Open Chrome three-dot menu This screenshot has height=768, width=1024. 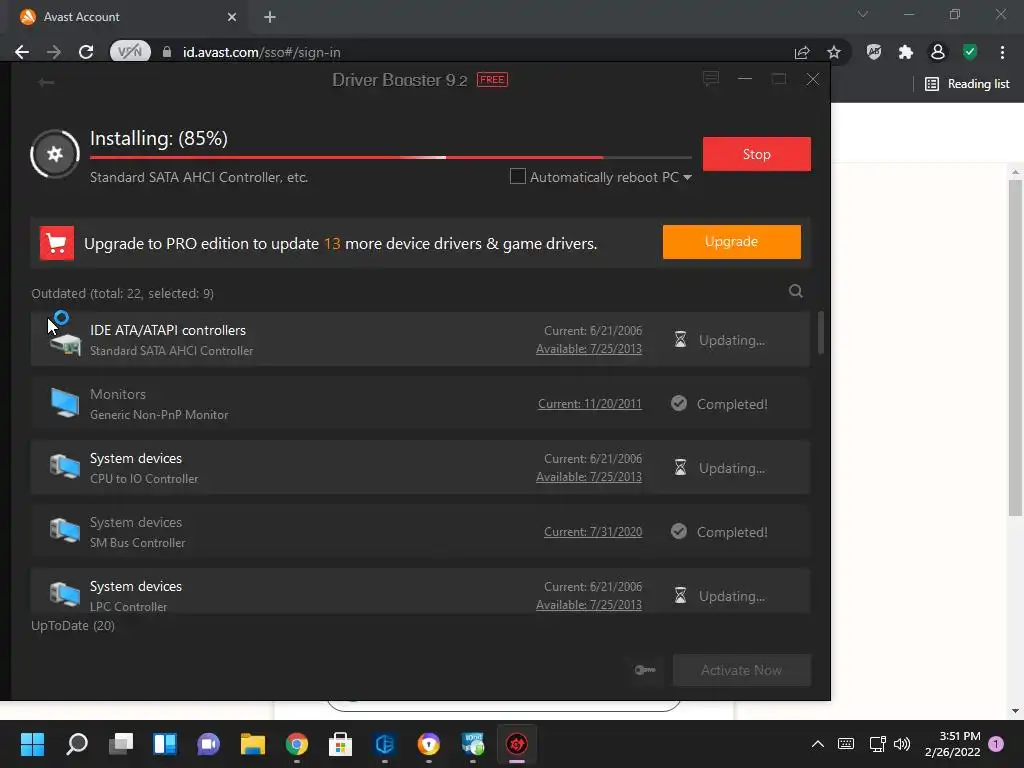(1002, 52)
